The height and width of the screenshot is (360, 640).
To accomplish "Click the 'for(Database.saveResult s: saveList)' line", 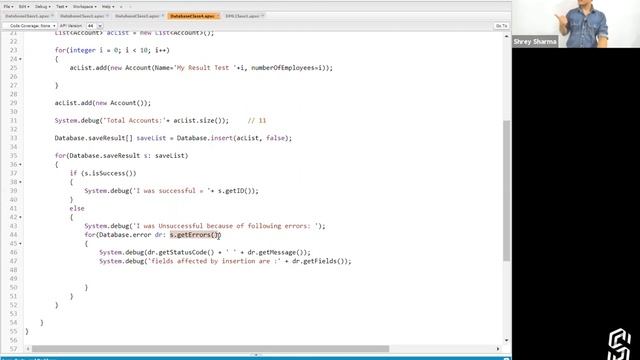I will (x=122, y=156).
